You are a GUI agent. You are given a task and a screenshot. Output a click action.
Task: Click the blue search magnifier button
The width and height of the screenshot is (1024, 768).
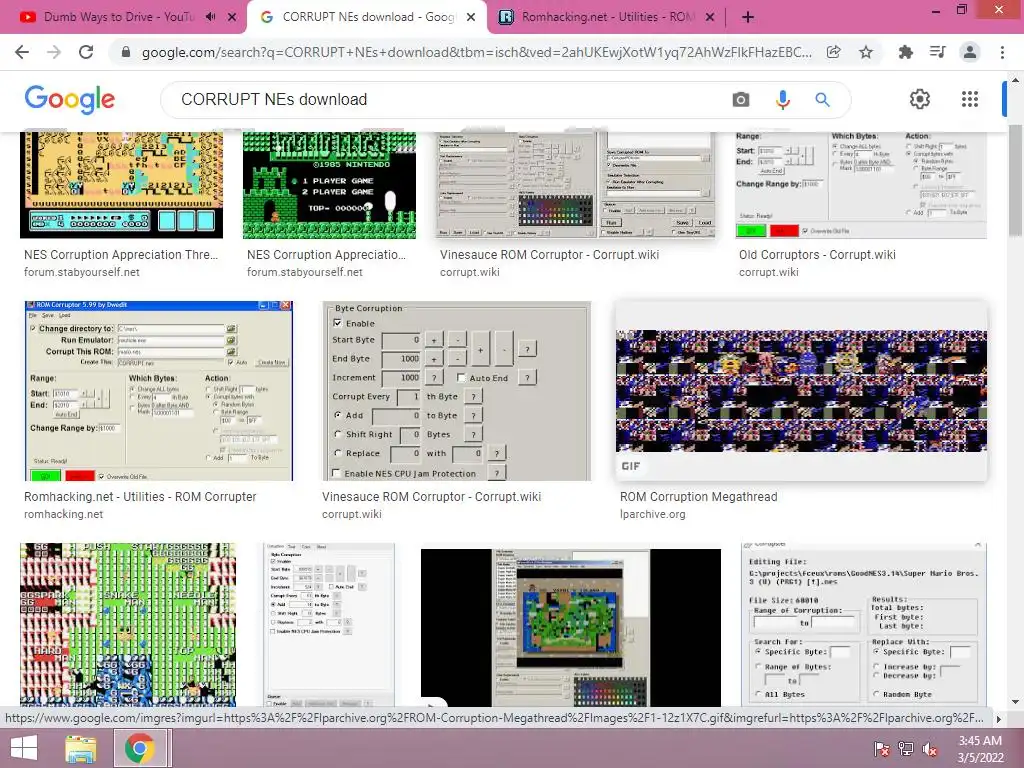(x=822, y=99)
